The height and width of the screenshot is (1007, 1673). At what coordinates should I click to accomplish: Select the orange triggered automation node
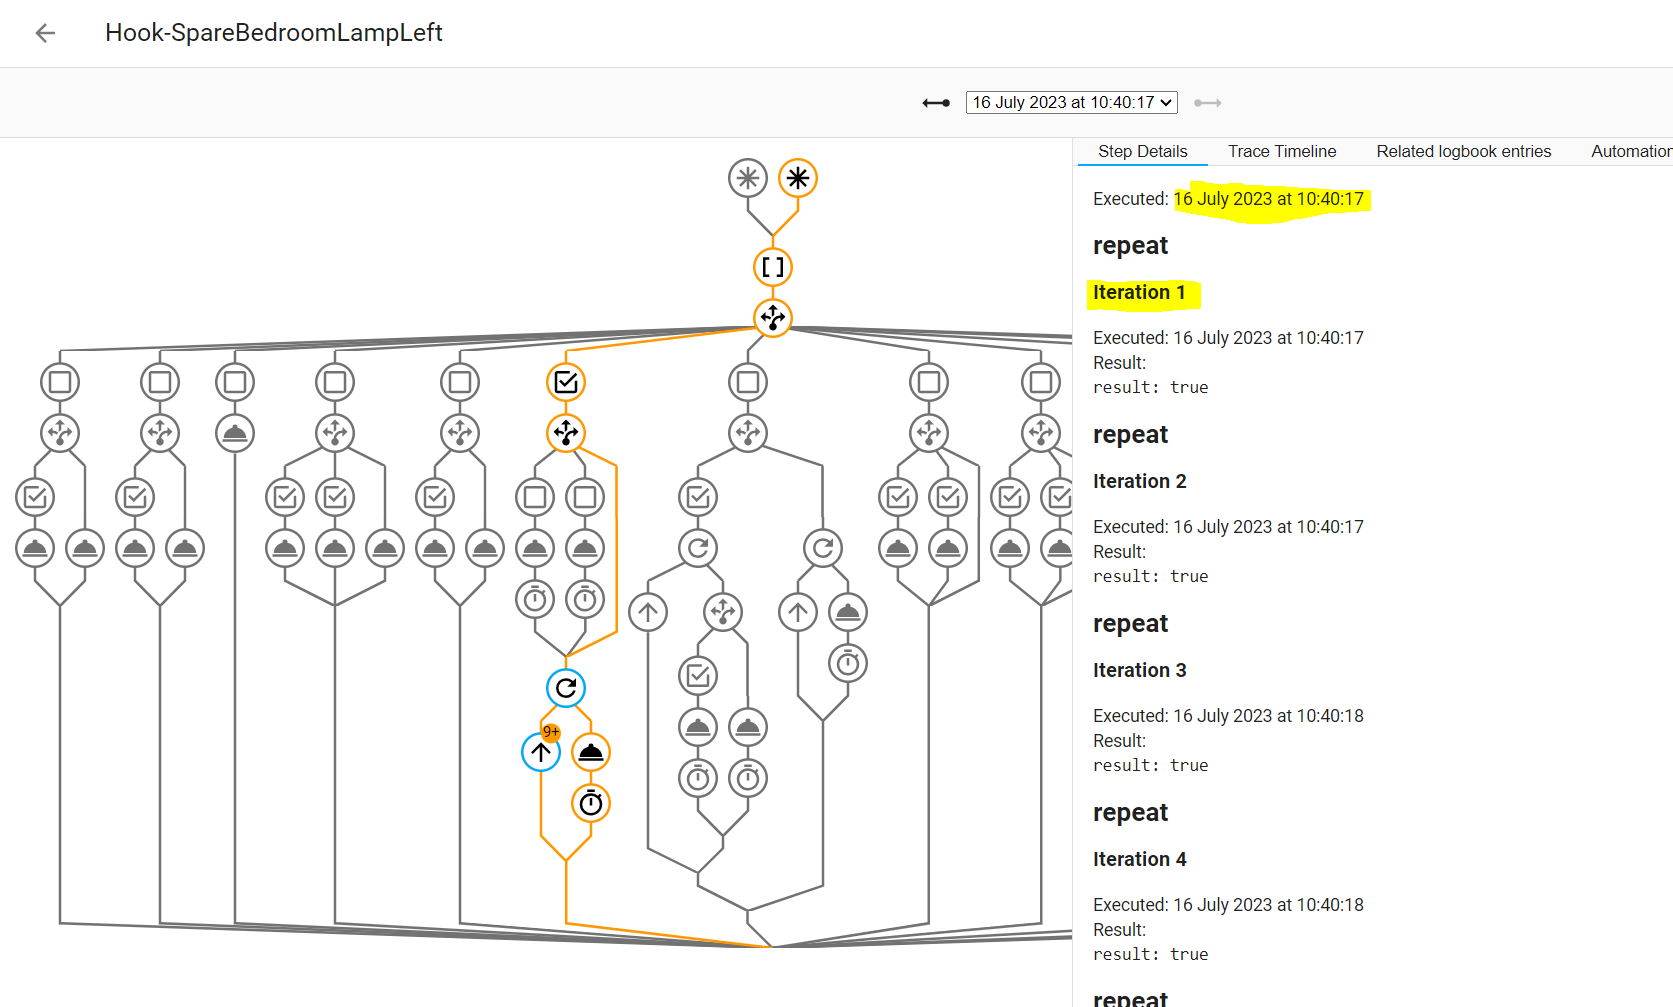coord(797,177)
